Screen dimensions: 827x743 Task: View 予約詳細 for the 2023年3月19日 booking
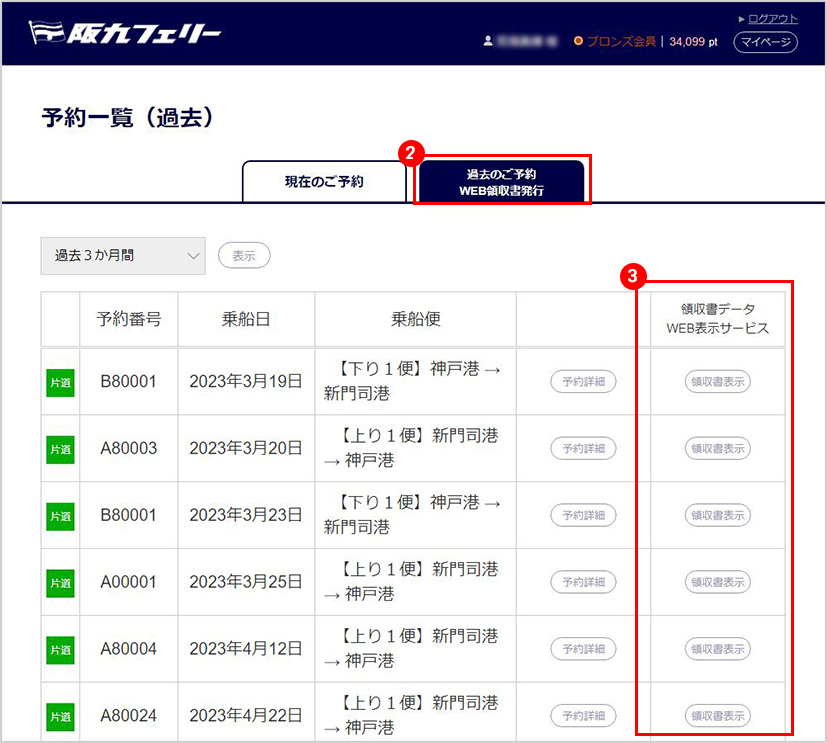pos(583,382)
